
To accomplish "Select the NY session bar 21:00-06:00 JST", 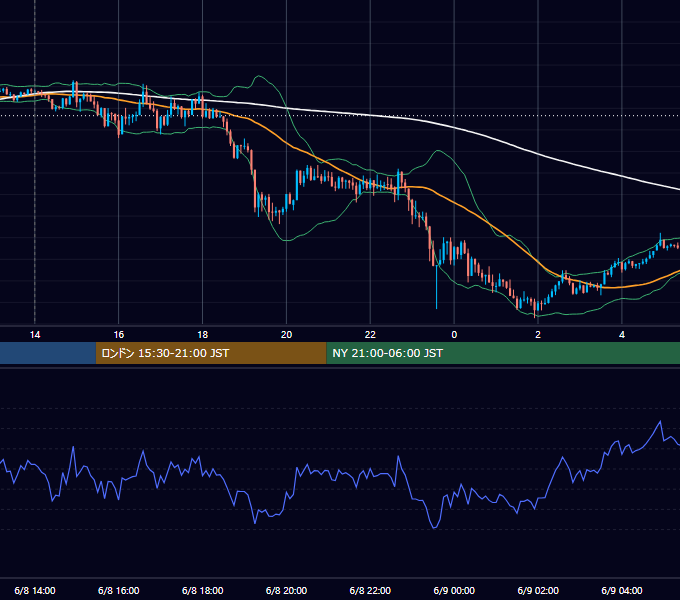I will 503,353.
